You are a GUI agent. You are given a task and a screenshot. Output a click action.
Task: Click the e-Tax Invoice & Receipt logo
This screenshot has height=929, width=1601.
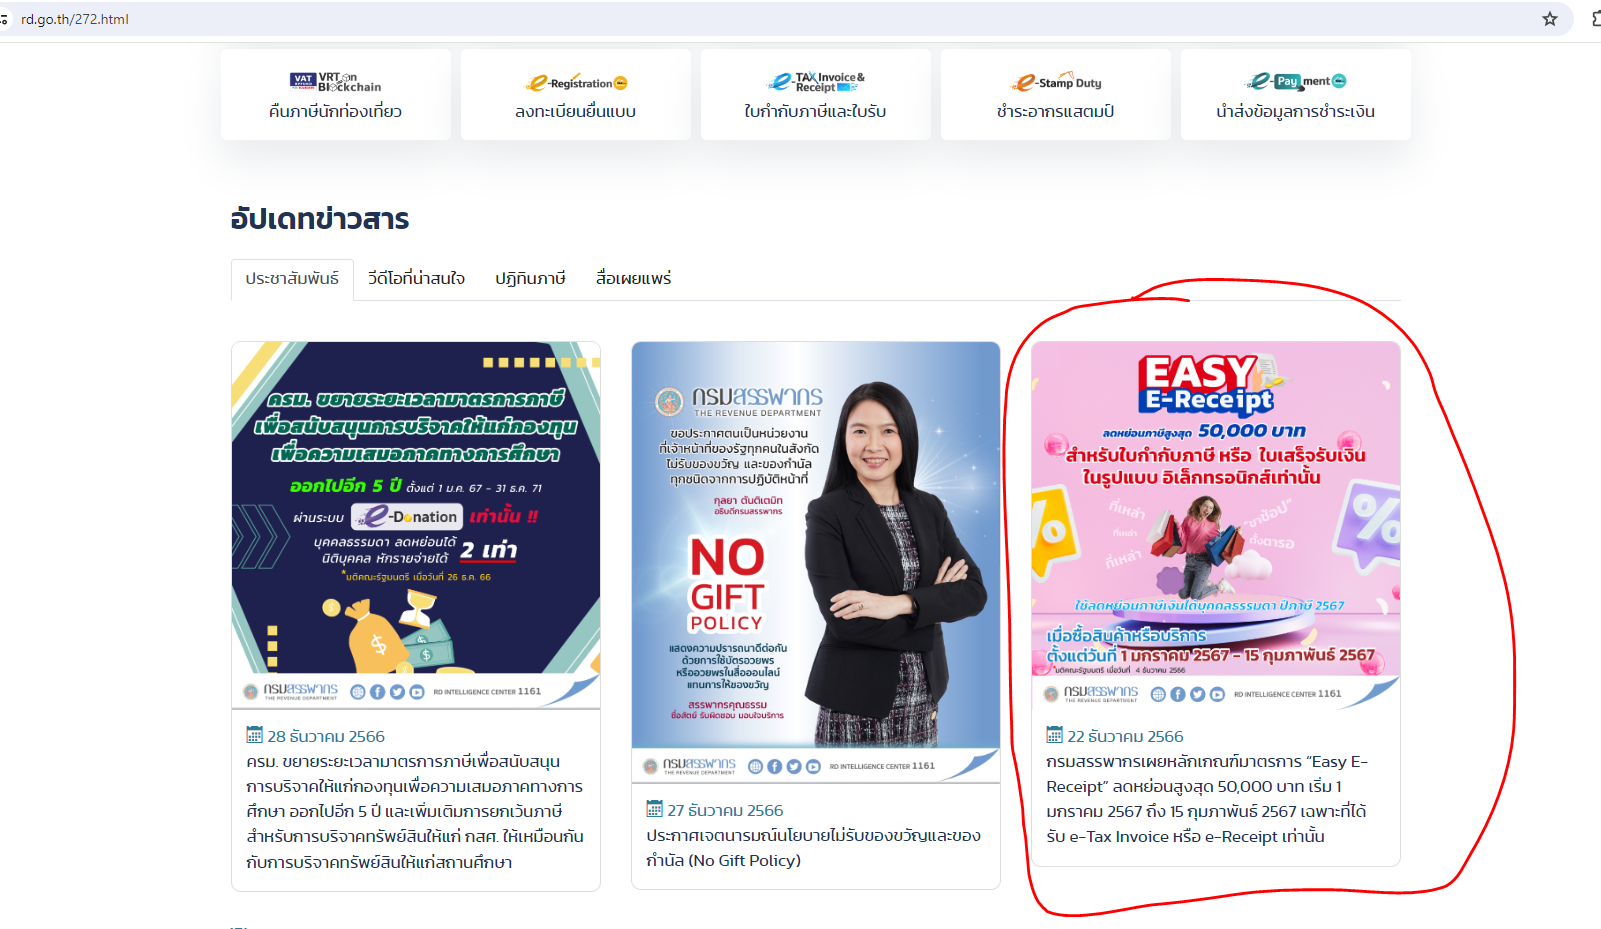816,82
